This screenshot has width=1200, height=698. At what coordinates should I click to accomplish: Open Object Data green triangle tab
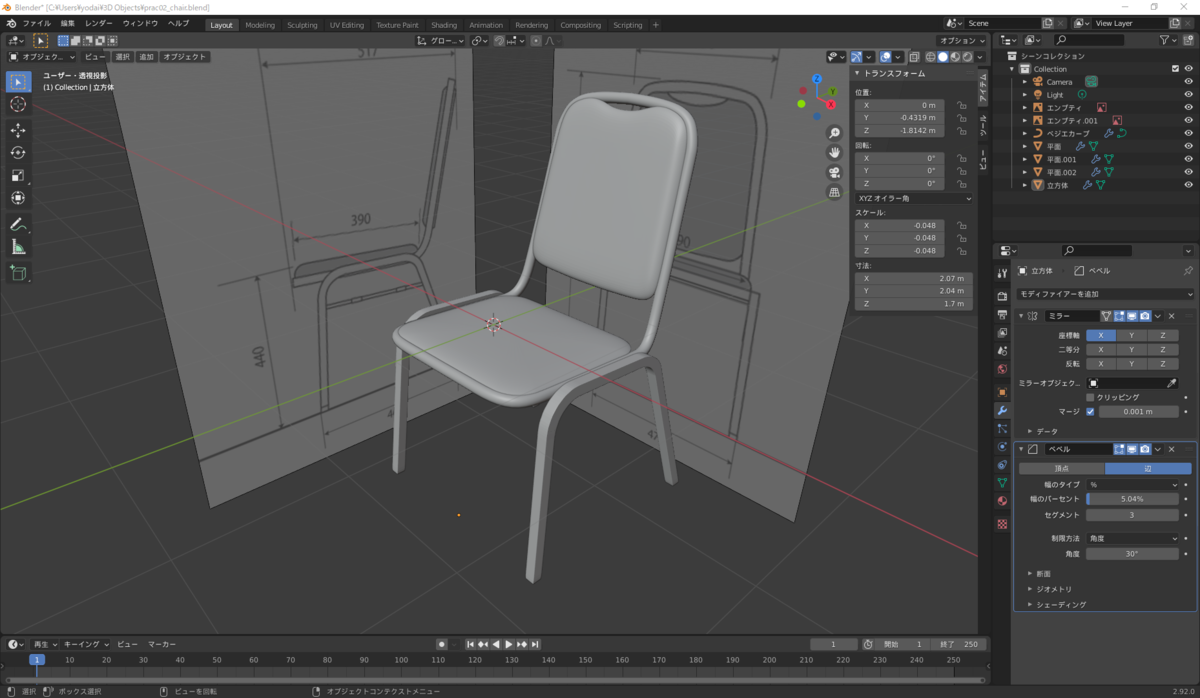pos(1002,482)
